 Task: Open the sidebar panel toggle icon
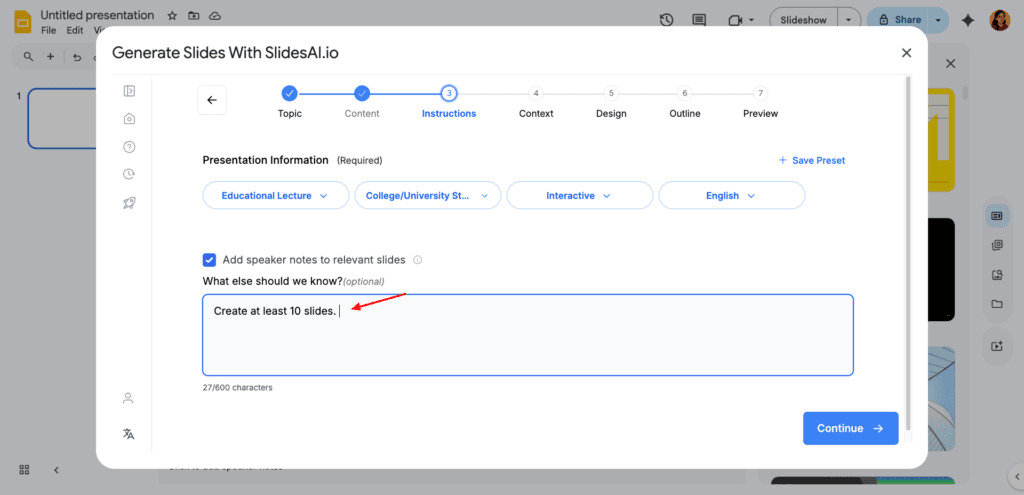point(129,91)
